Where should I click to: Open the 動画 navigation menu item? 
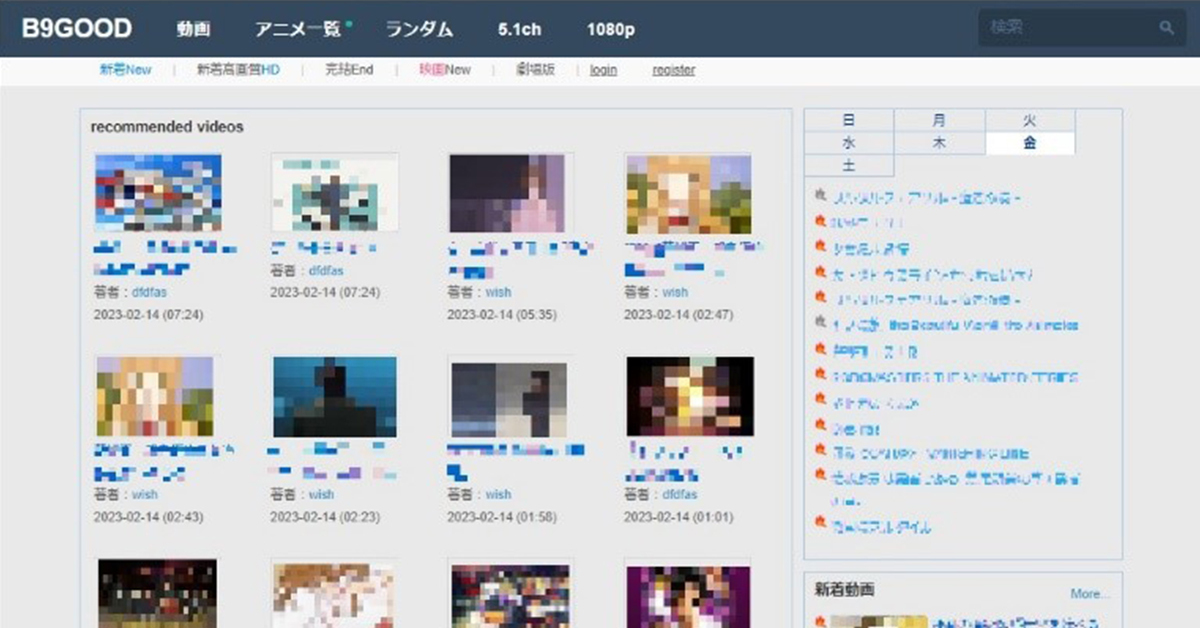tap(193, 29)
